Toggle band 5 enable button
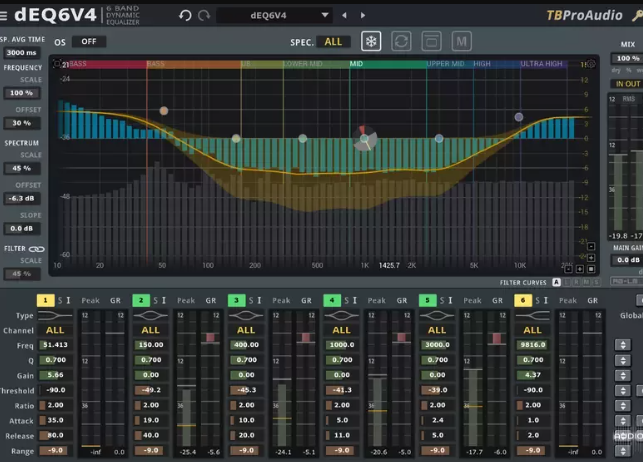 (427, 300)
